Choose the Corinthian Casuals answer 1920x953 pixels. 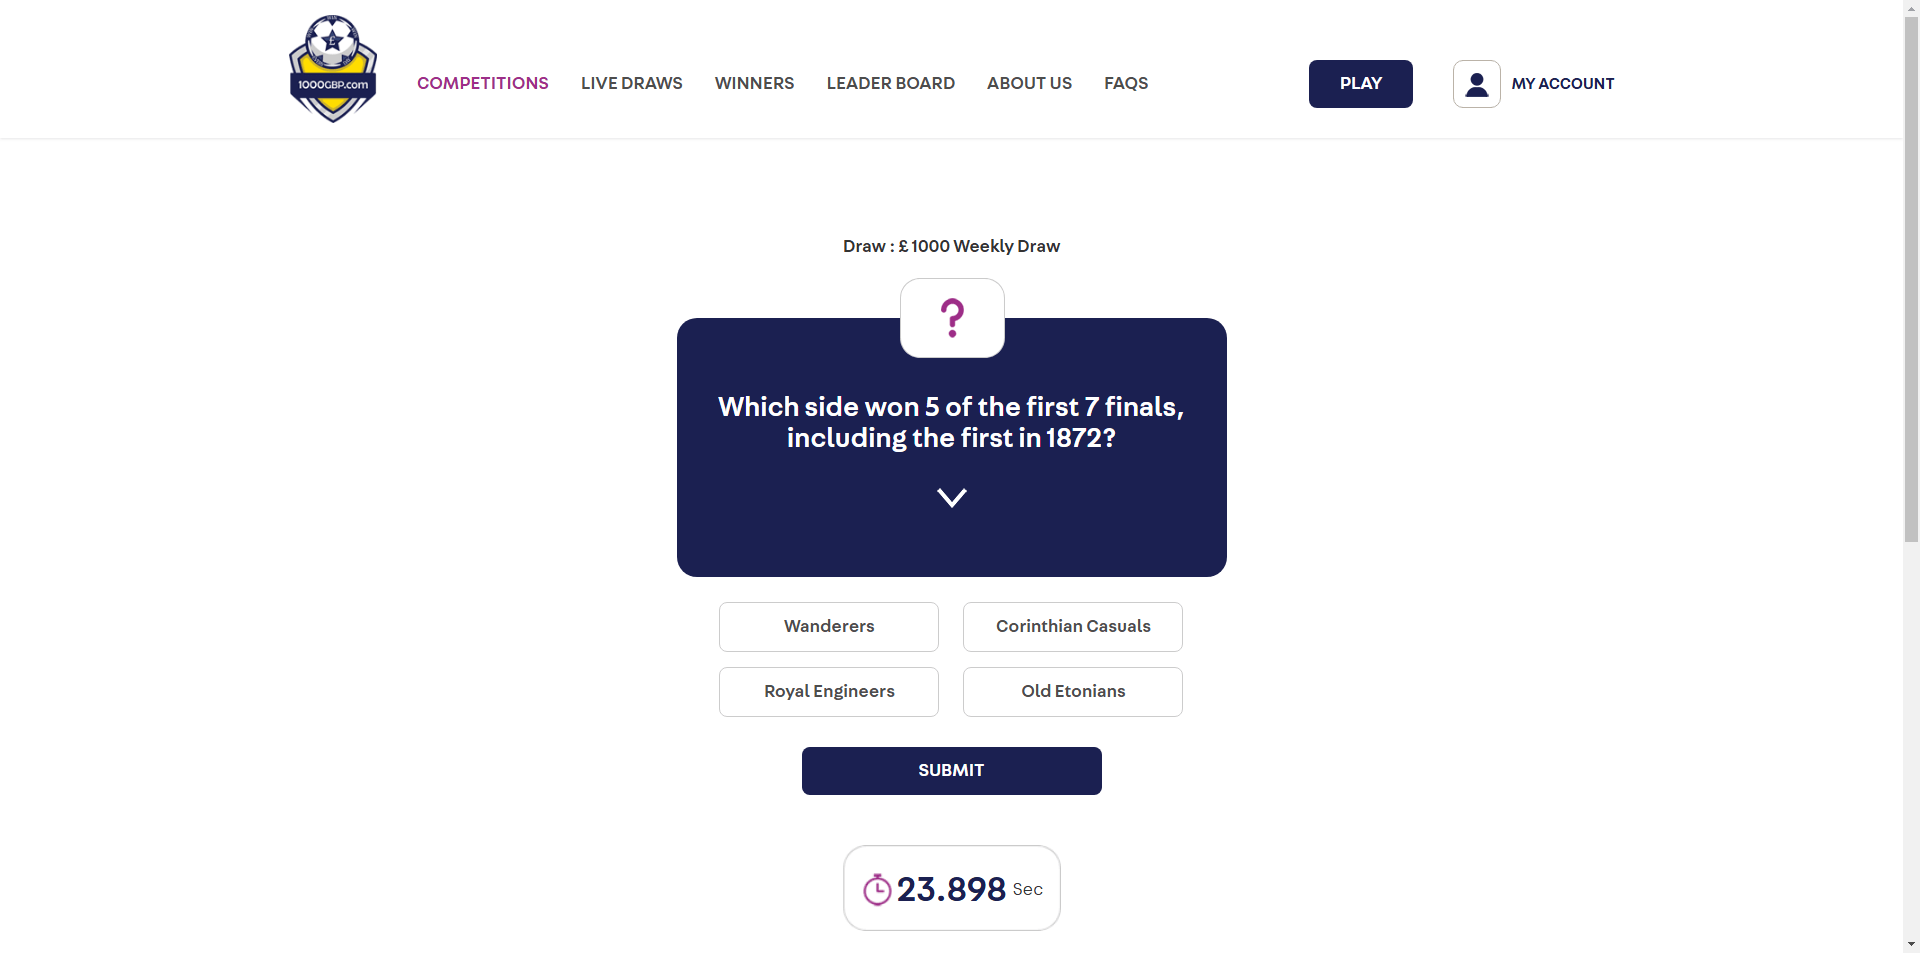point(1072,627)
